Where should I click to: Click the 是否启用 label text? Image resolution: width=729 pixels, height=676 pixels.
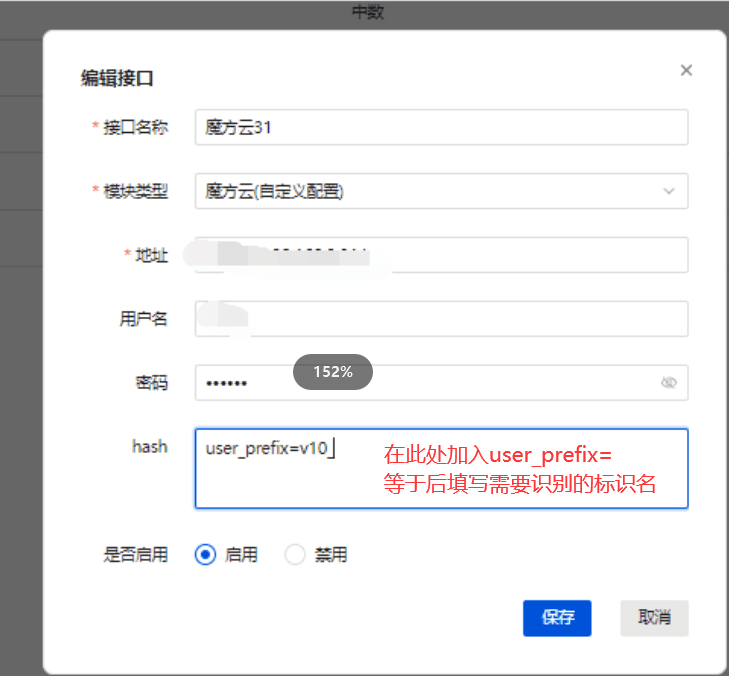click(135, 555)
